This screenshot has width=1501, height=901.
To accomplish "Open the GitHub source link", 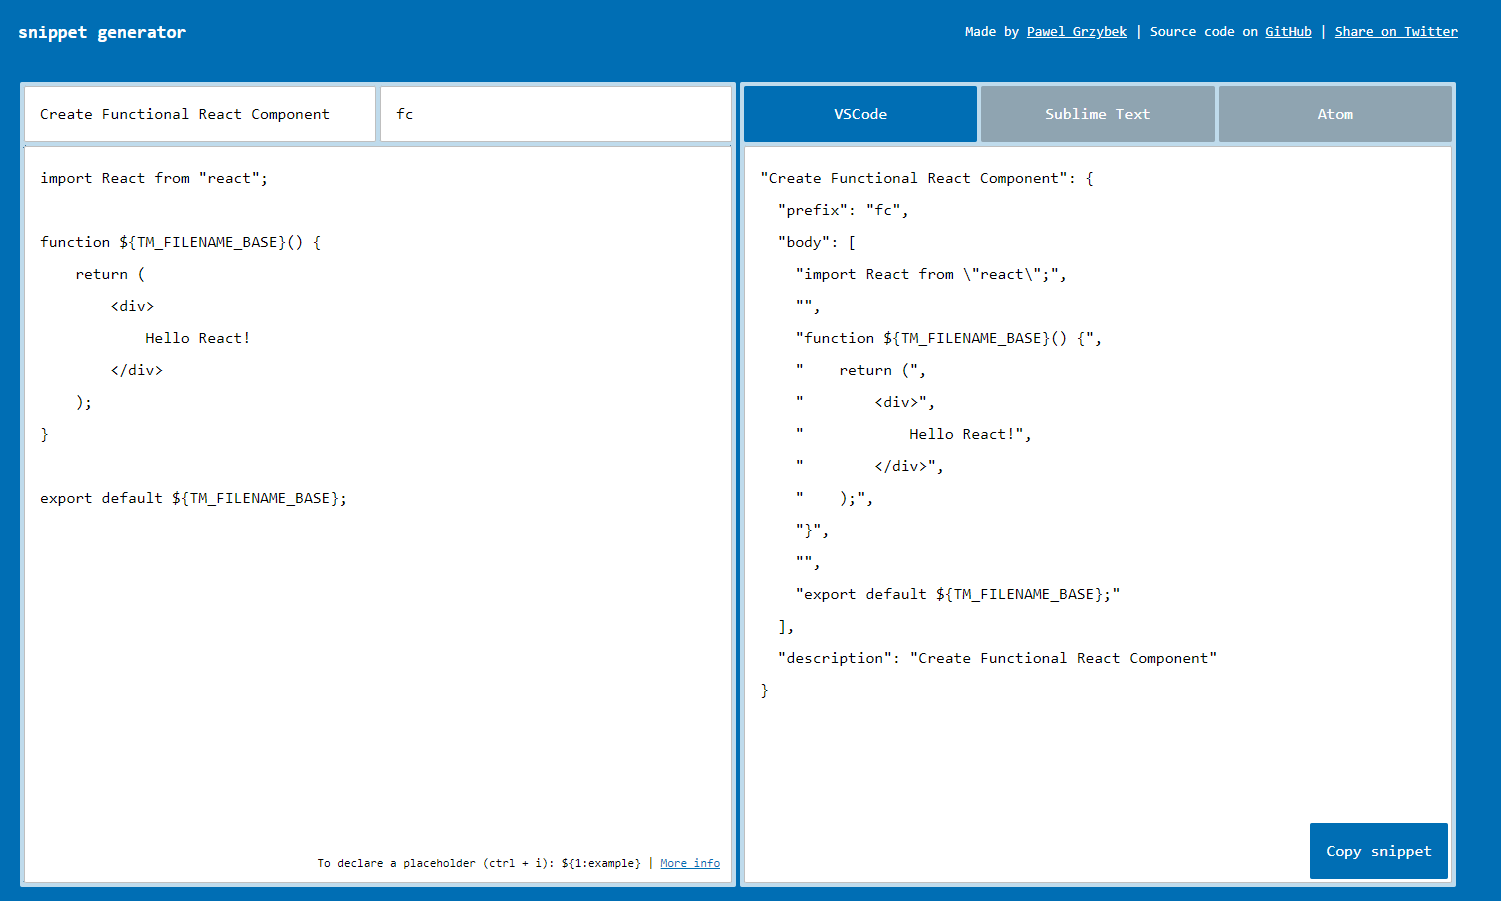I will [x=1288, y=32].
